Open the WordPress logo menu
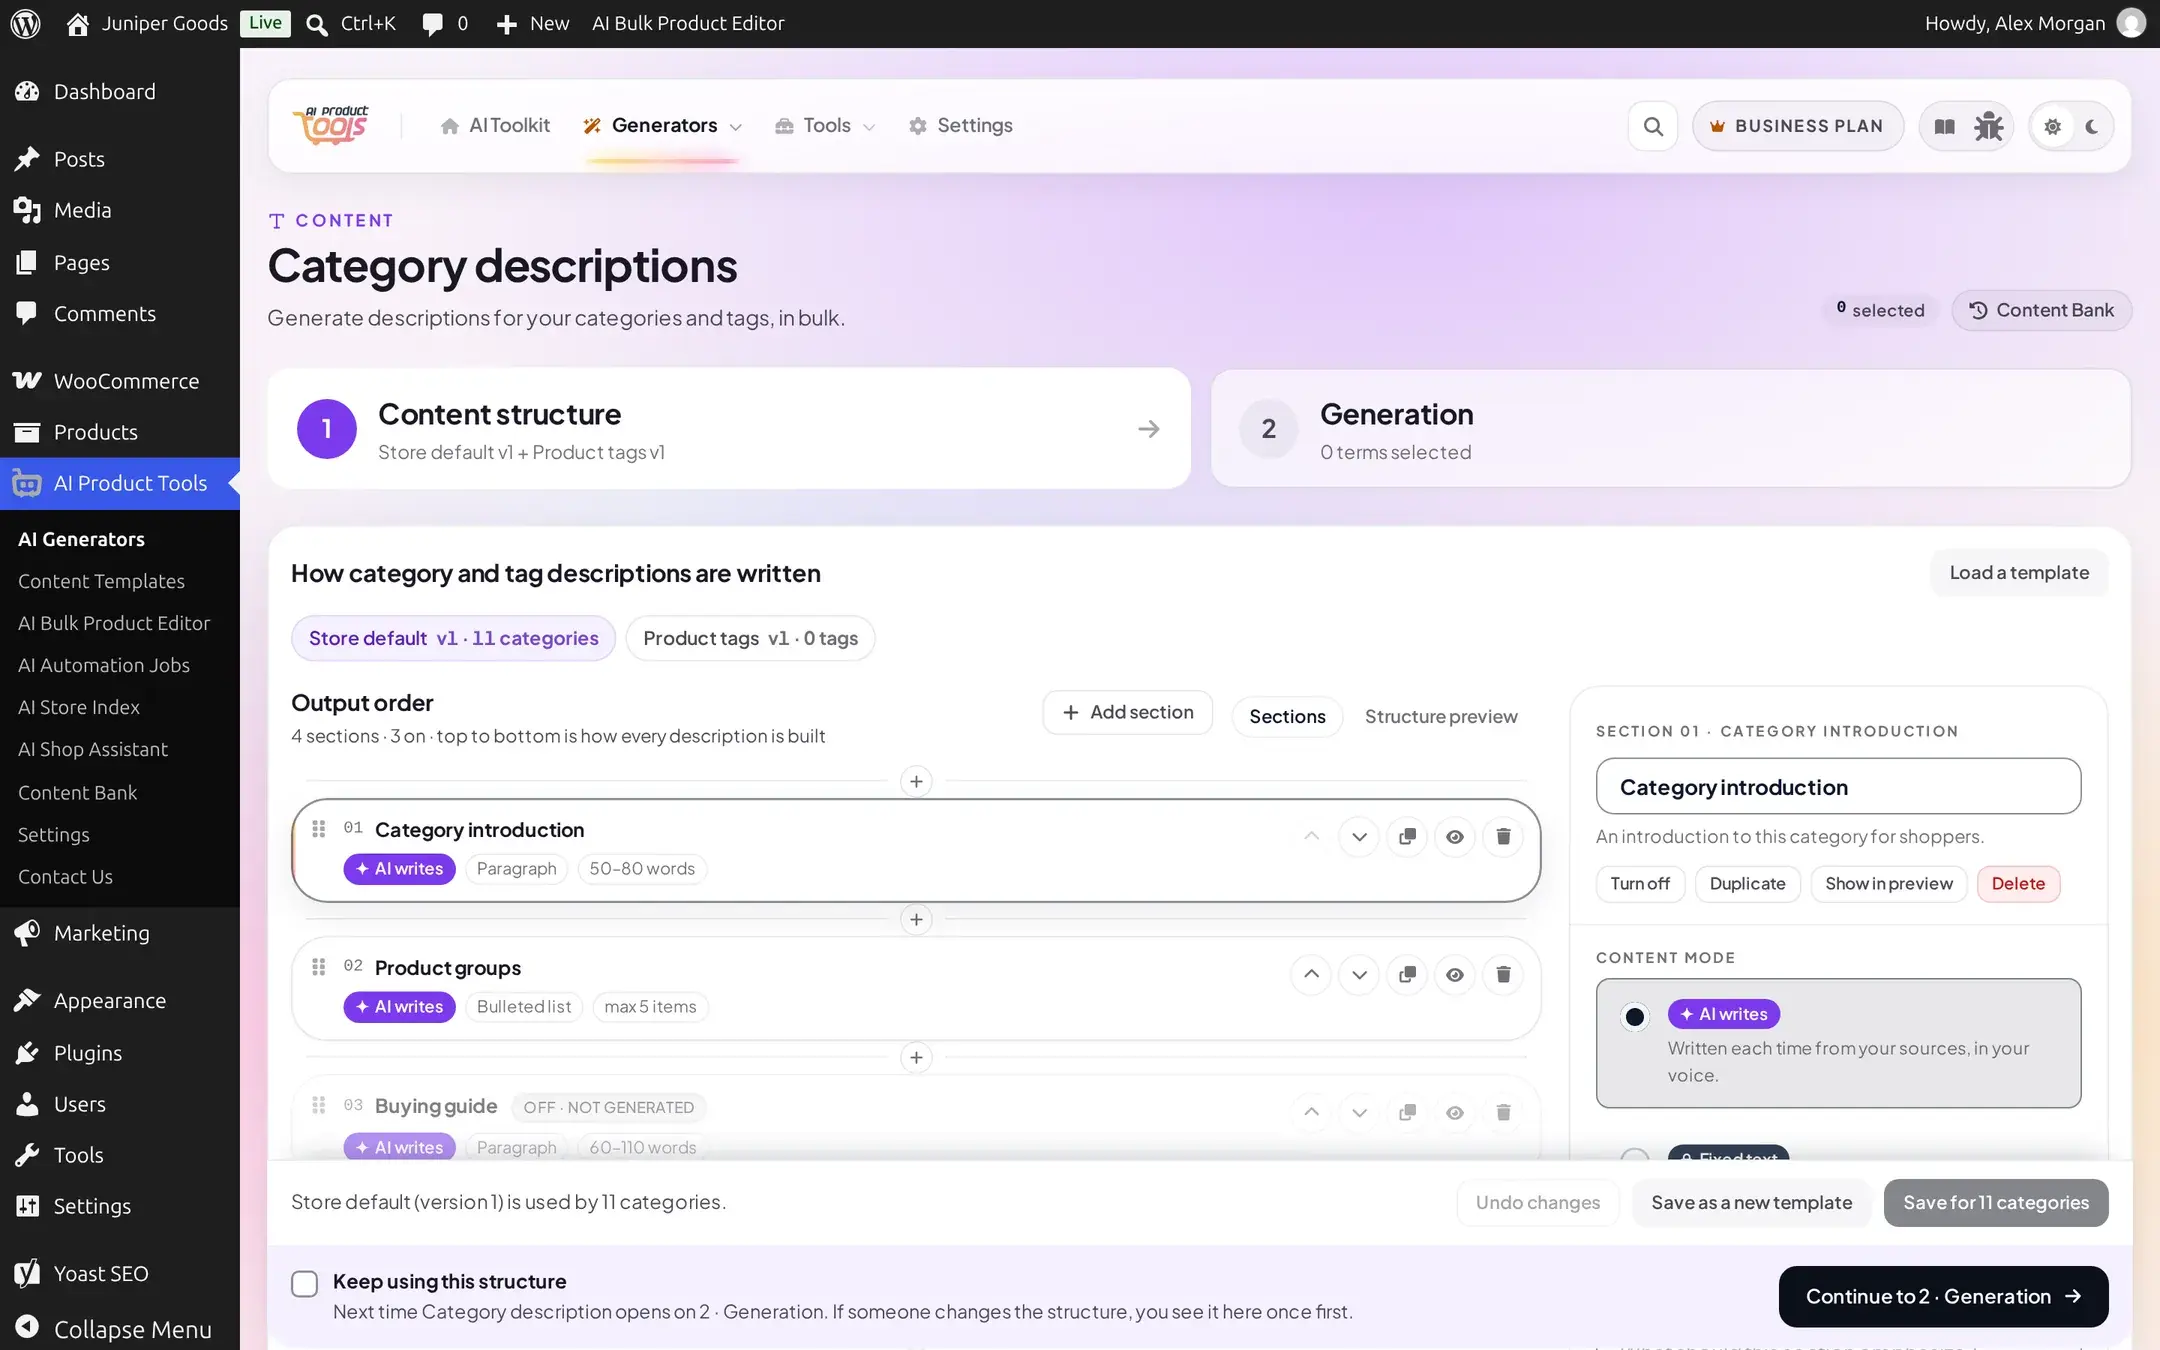This screenshot has height=1350, width=2160. tap(25, 23)
